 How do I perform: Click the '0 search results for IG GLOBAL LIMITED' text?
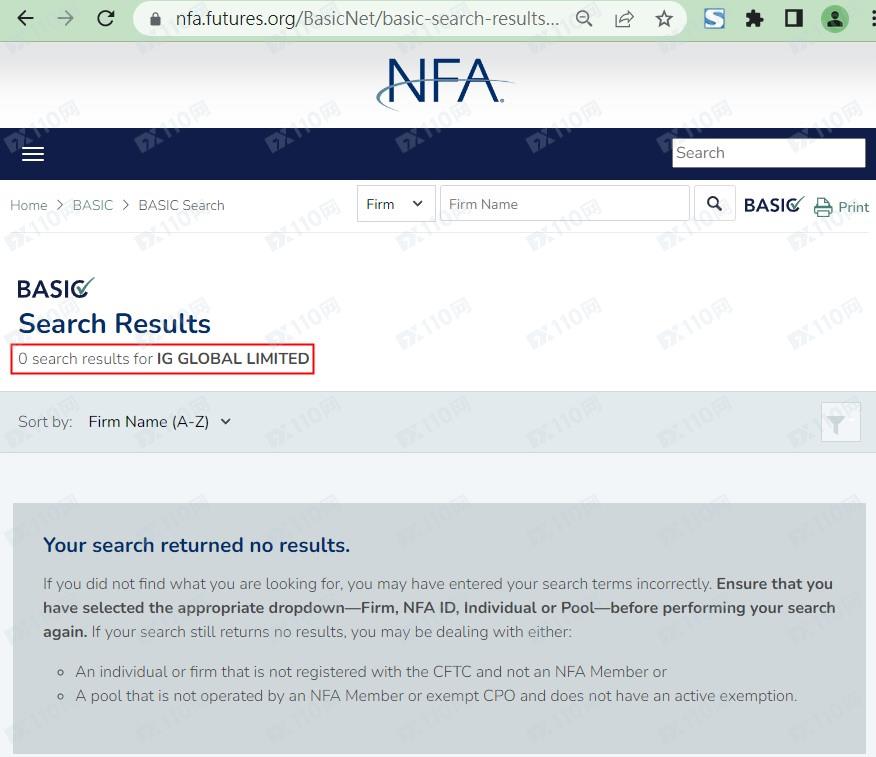click(164, 359)
